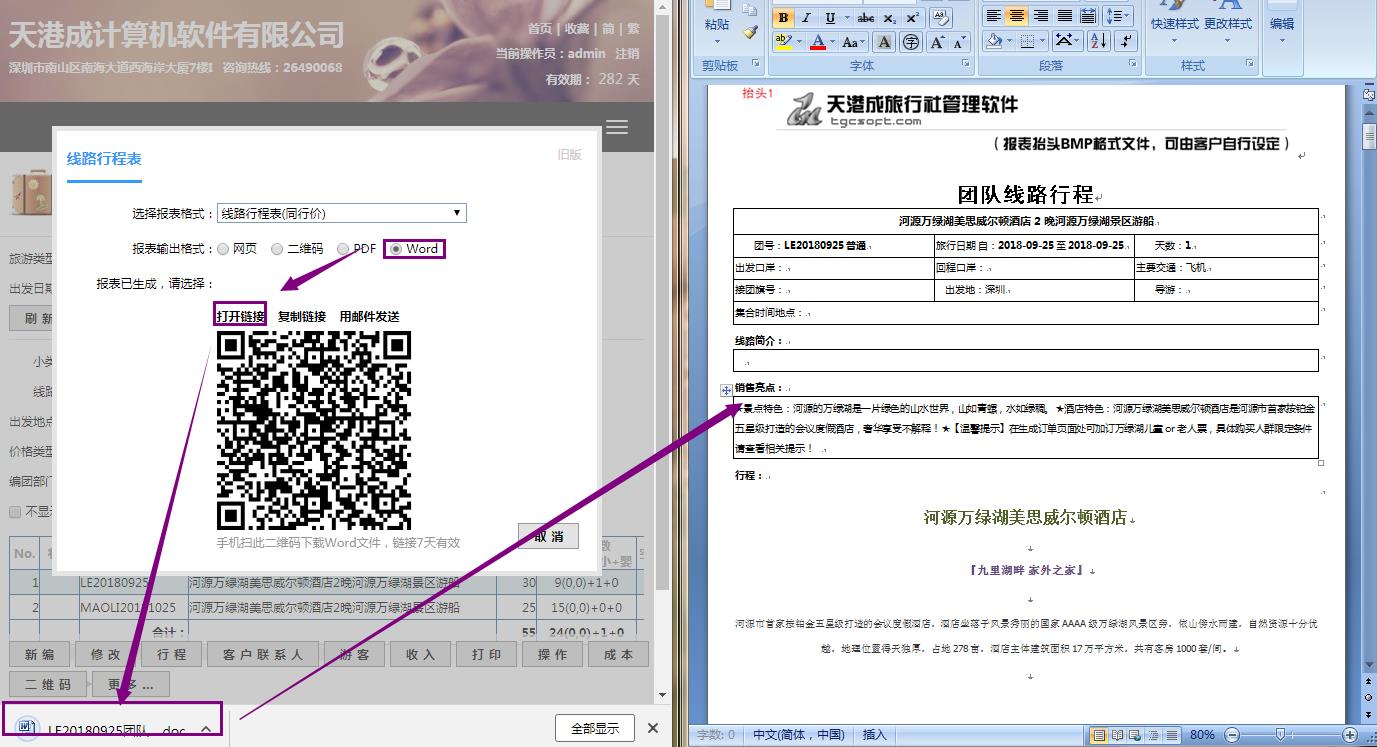Grow font size with large A icon
Screen dimensions: 1377x747
[x=937, y=42]
